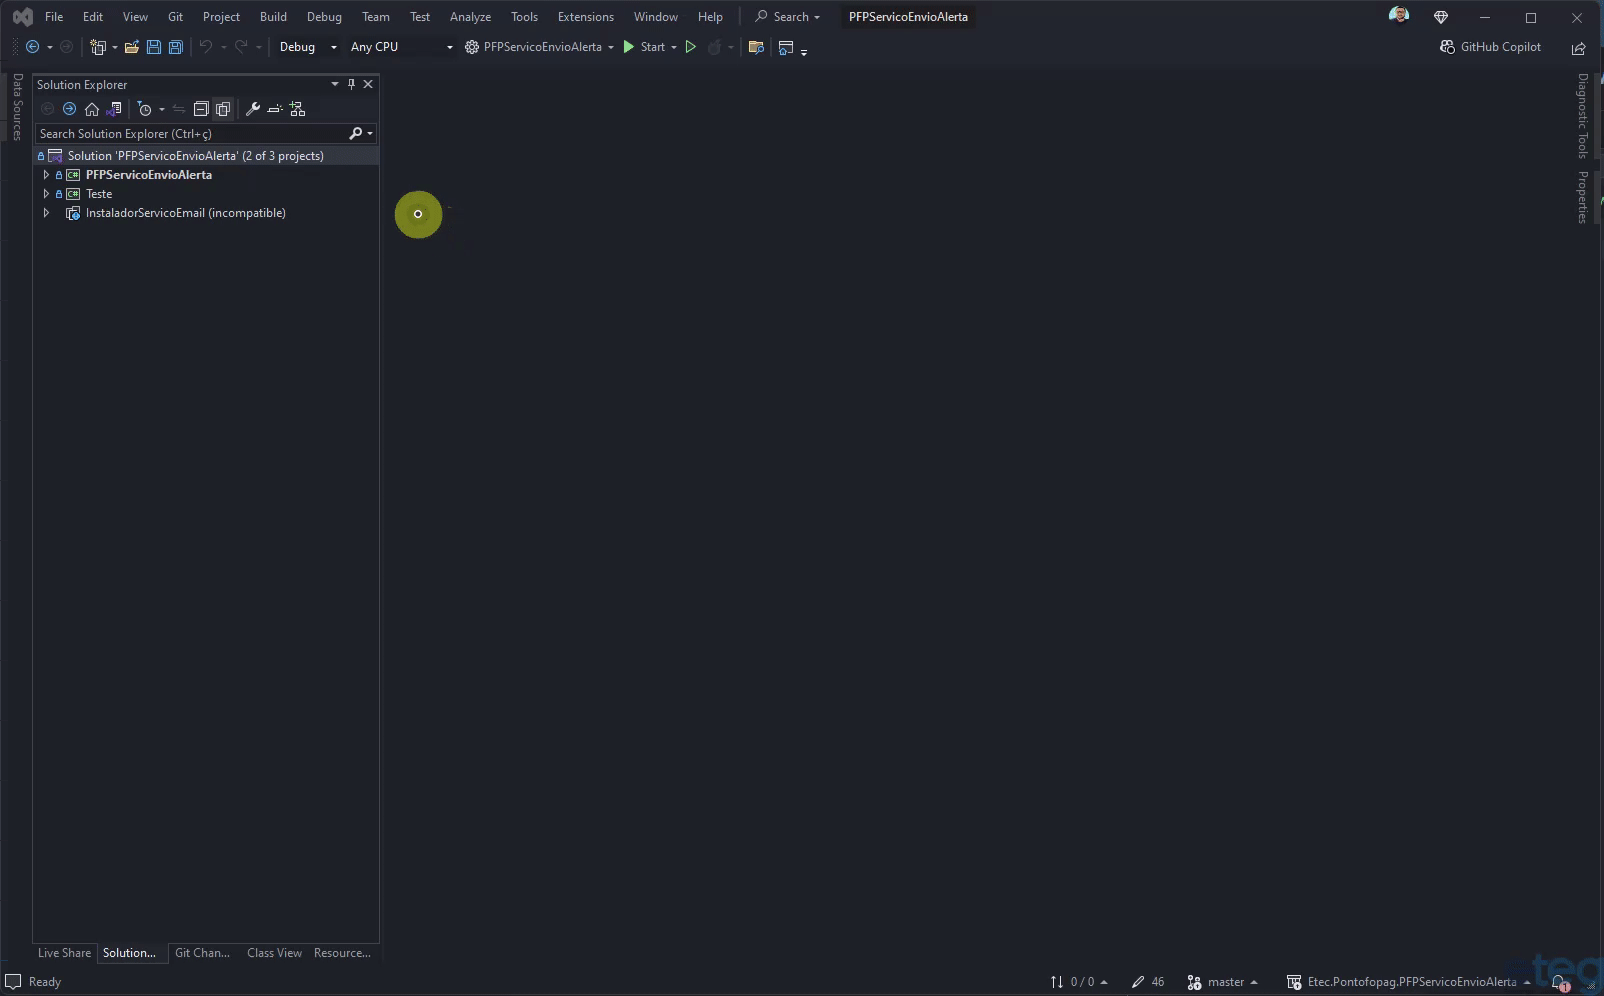Start without debugging using the hollow play icon
The height and width of the screenshot is (996, 1604).
690,47
